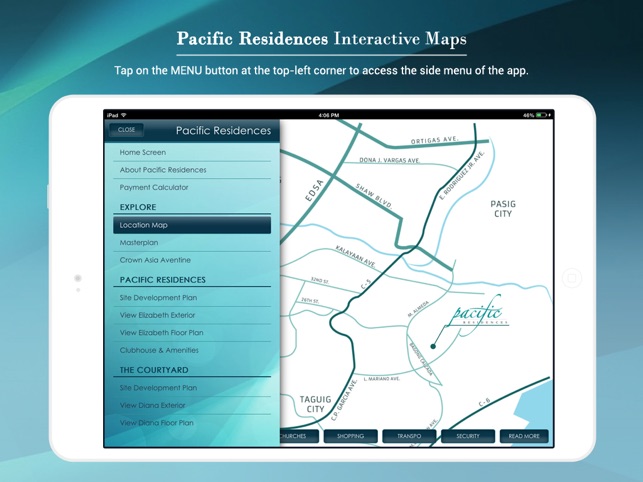
Task: Tap the EDSA road label
Action: pyautogui.click(x=315, y=190)
